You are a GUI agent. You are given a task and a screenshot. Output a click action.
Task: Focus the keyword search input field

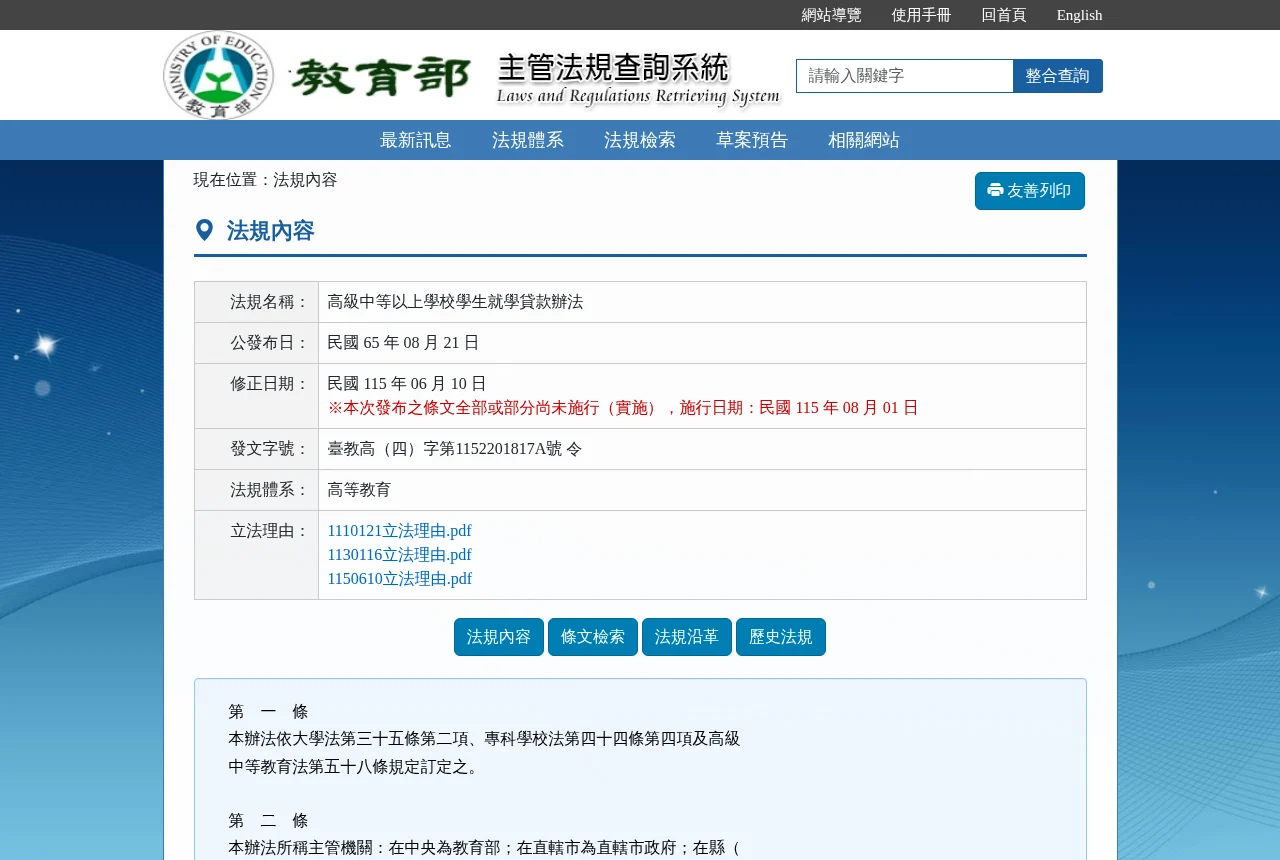[x=905, y=76]
